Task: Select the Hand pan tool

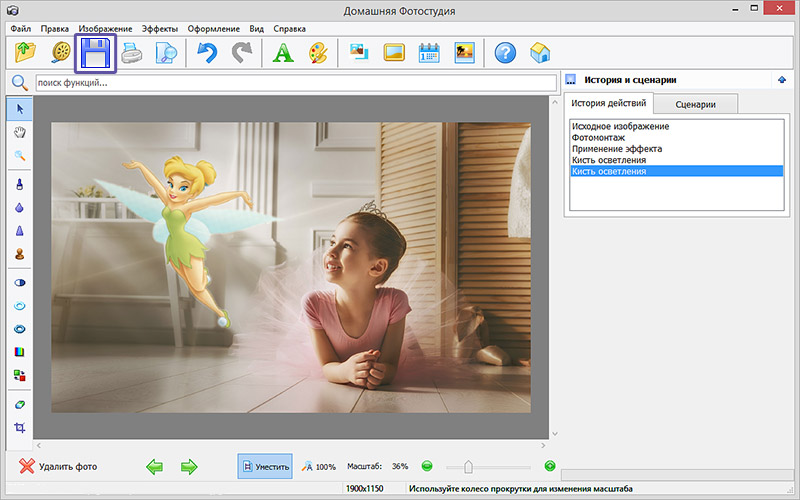Action: (x=19, y=131)
